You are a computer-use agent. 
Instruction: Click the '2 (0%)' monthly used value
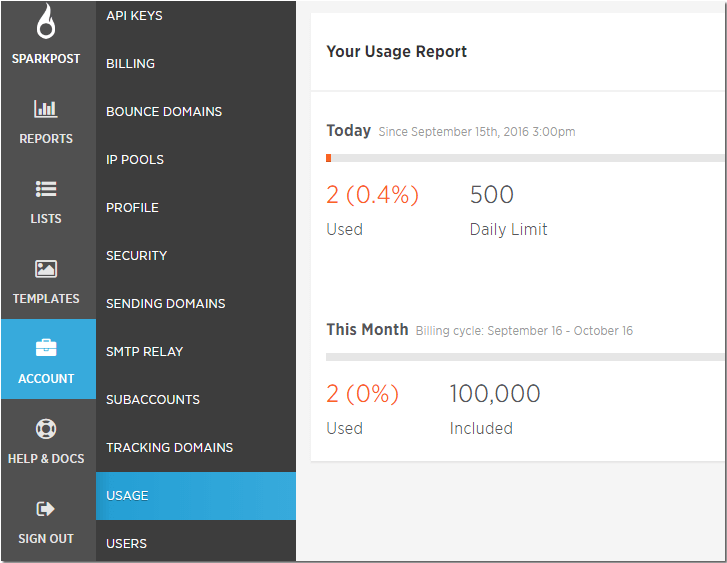[x=362, y=394]
